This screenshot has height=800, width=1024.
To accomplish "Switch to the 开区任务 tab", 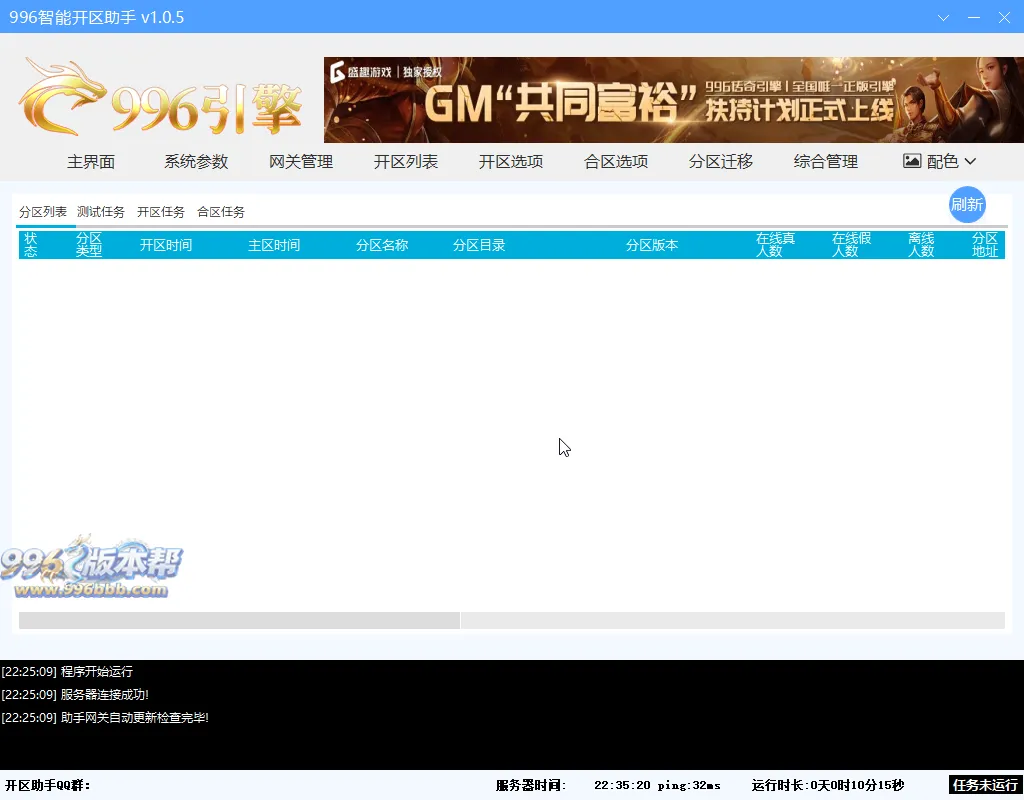I will [x=161, y=212].
